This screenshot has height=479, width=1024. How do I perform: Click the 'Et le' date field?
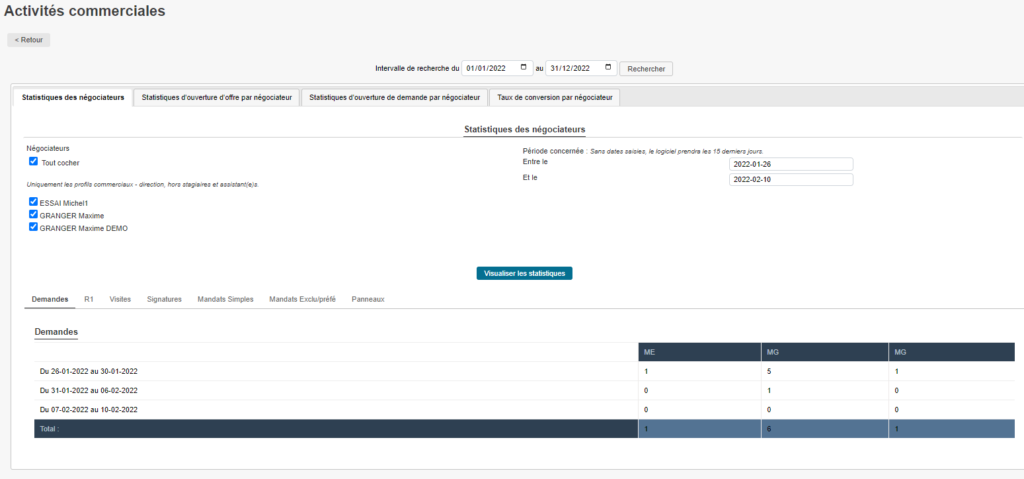tap(790, 180)
